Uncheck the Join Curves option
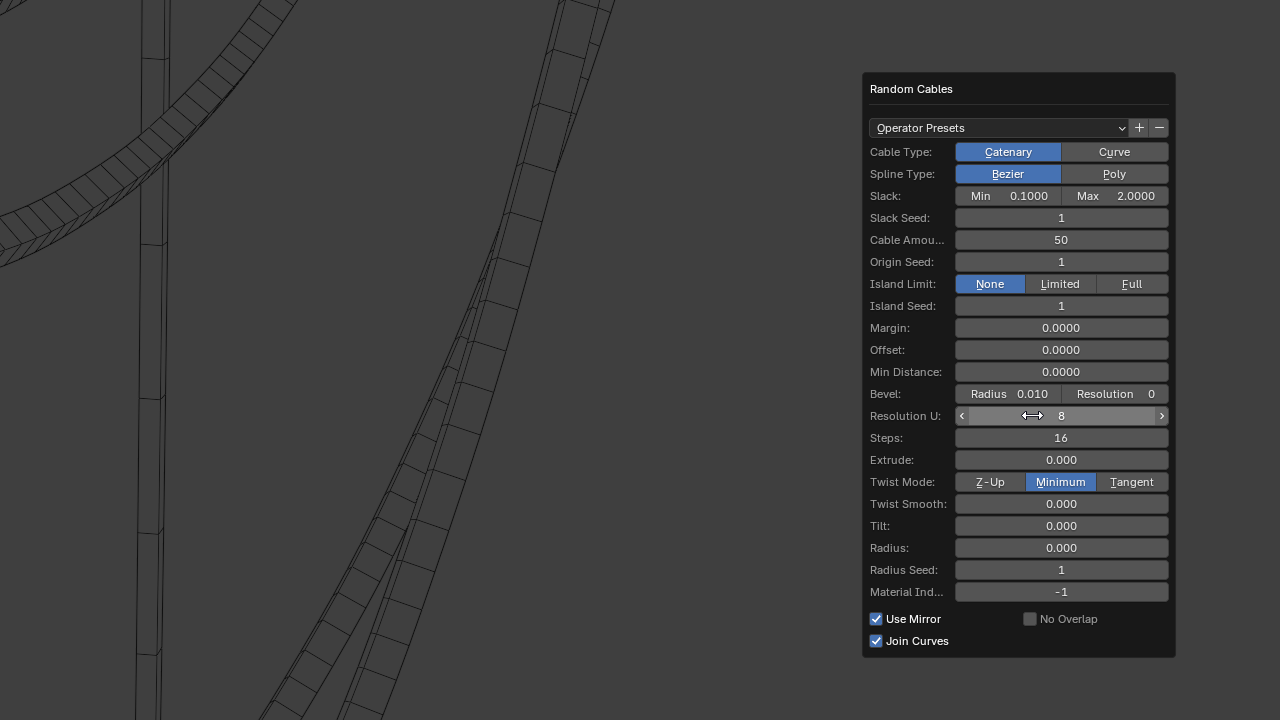 point(876,641)
